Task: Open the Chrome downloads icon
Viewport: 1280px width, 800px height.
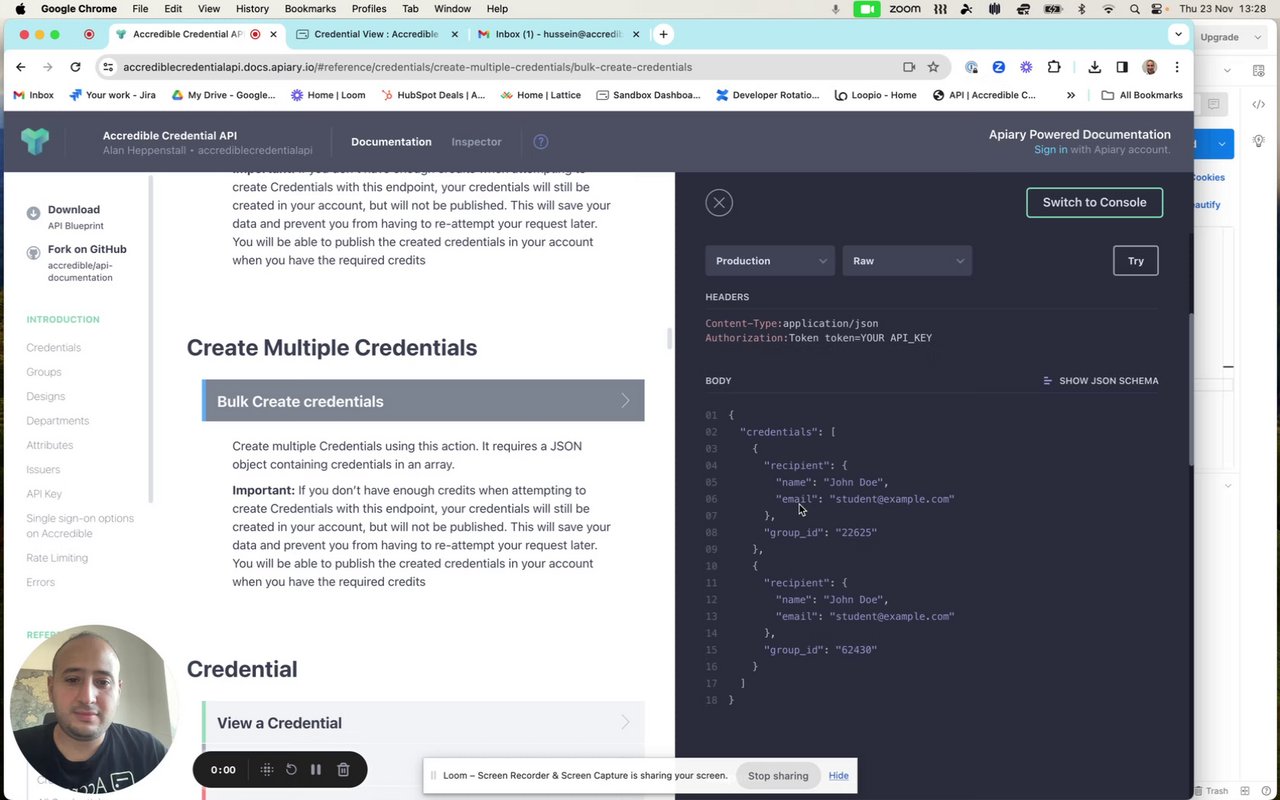Action: [x=1095, y=67]
